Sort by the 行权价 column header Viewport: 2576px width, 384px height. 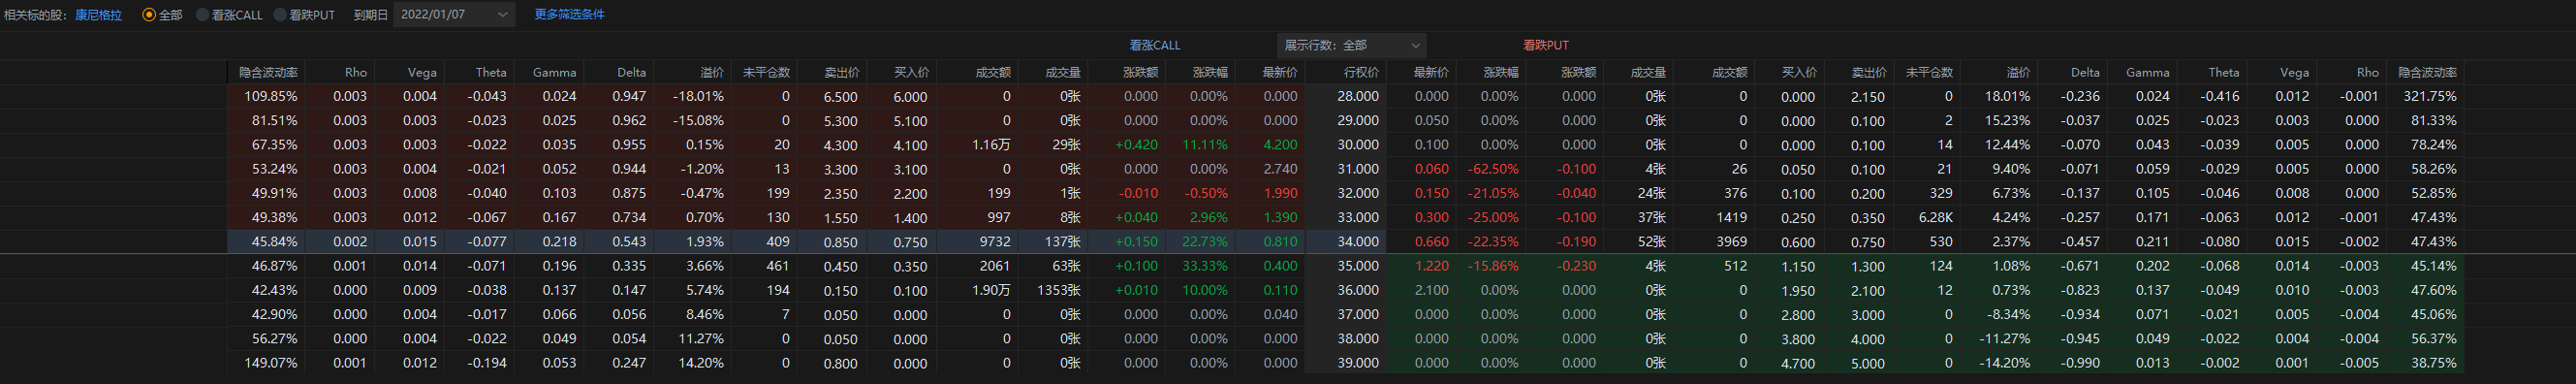click(x=1361, y=72)
